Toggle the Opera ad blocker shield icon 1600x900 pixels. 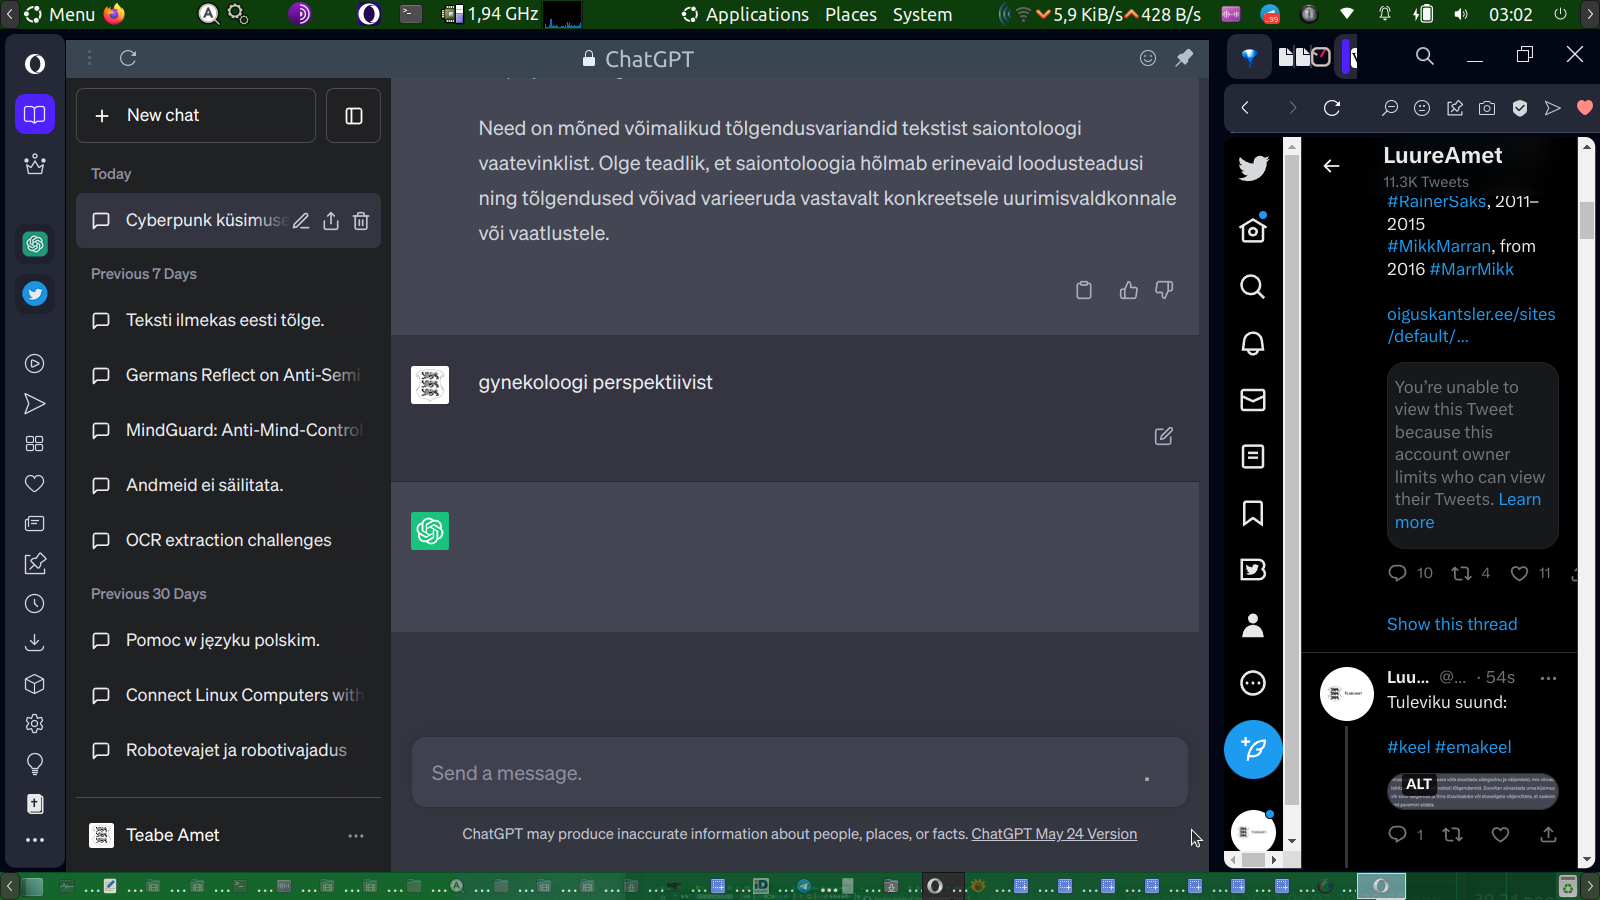[x=1520, y=108]
